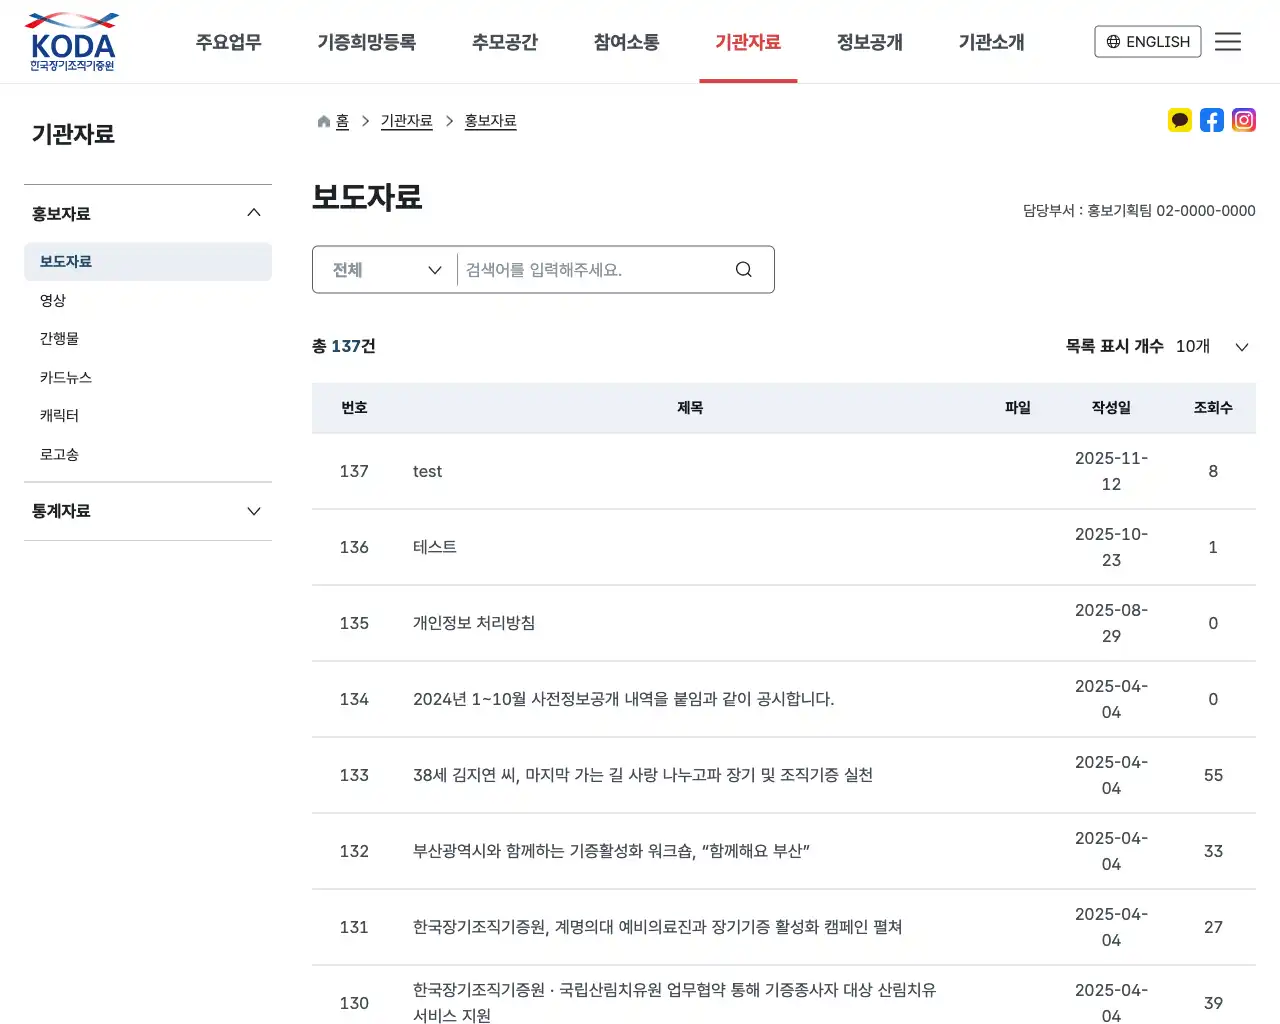Click the home icon in breadcrumb
Image resolution: width=1280 pixels, height=1024 pixels.
point(324,122)
